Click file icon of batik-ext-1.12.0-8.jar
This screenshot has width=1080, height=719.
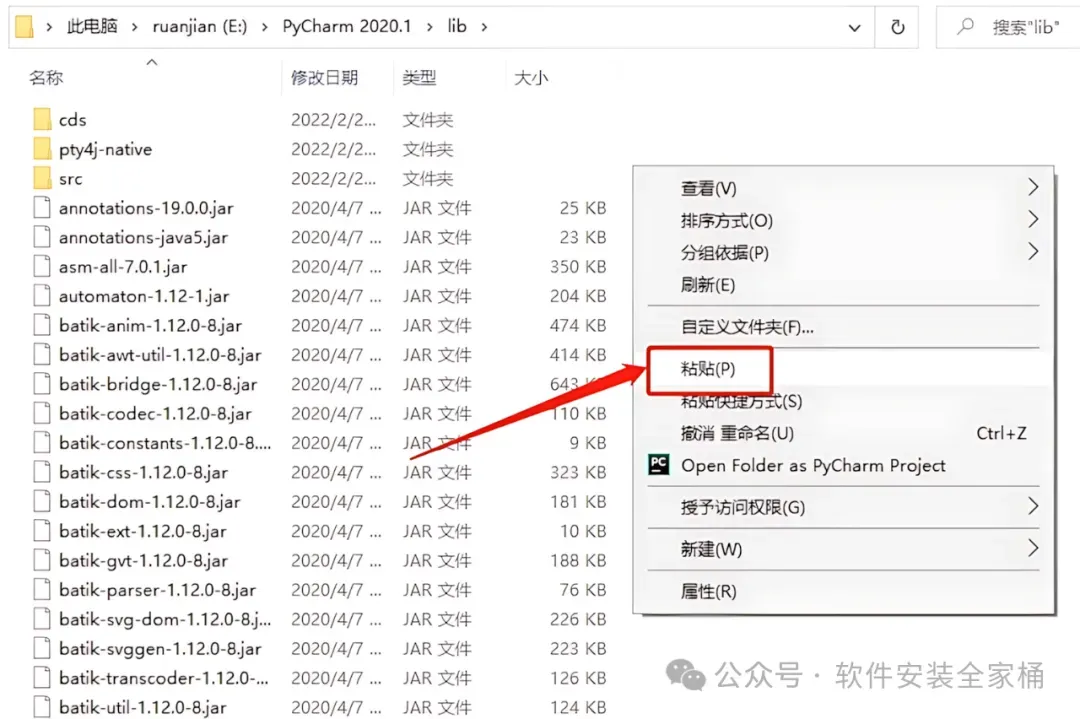pyautogui.click(x=42, y=531)
